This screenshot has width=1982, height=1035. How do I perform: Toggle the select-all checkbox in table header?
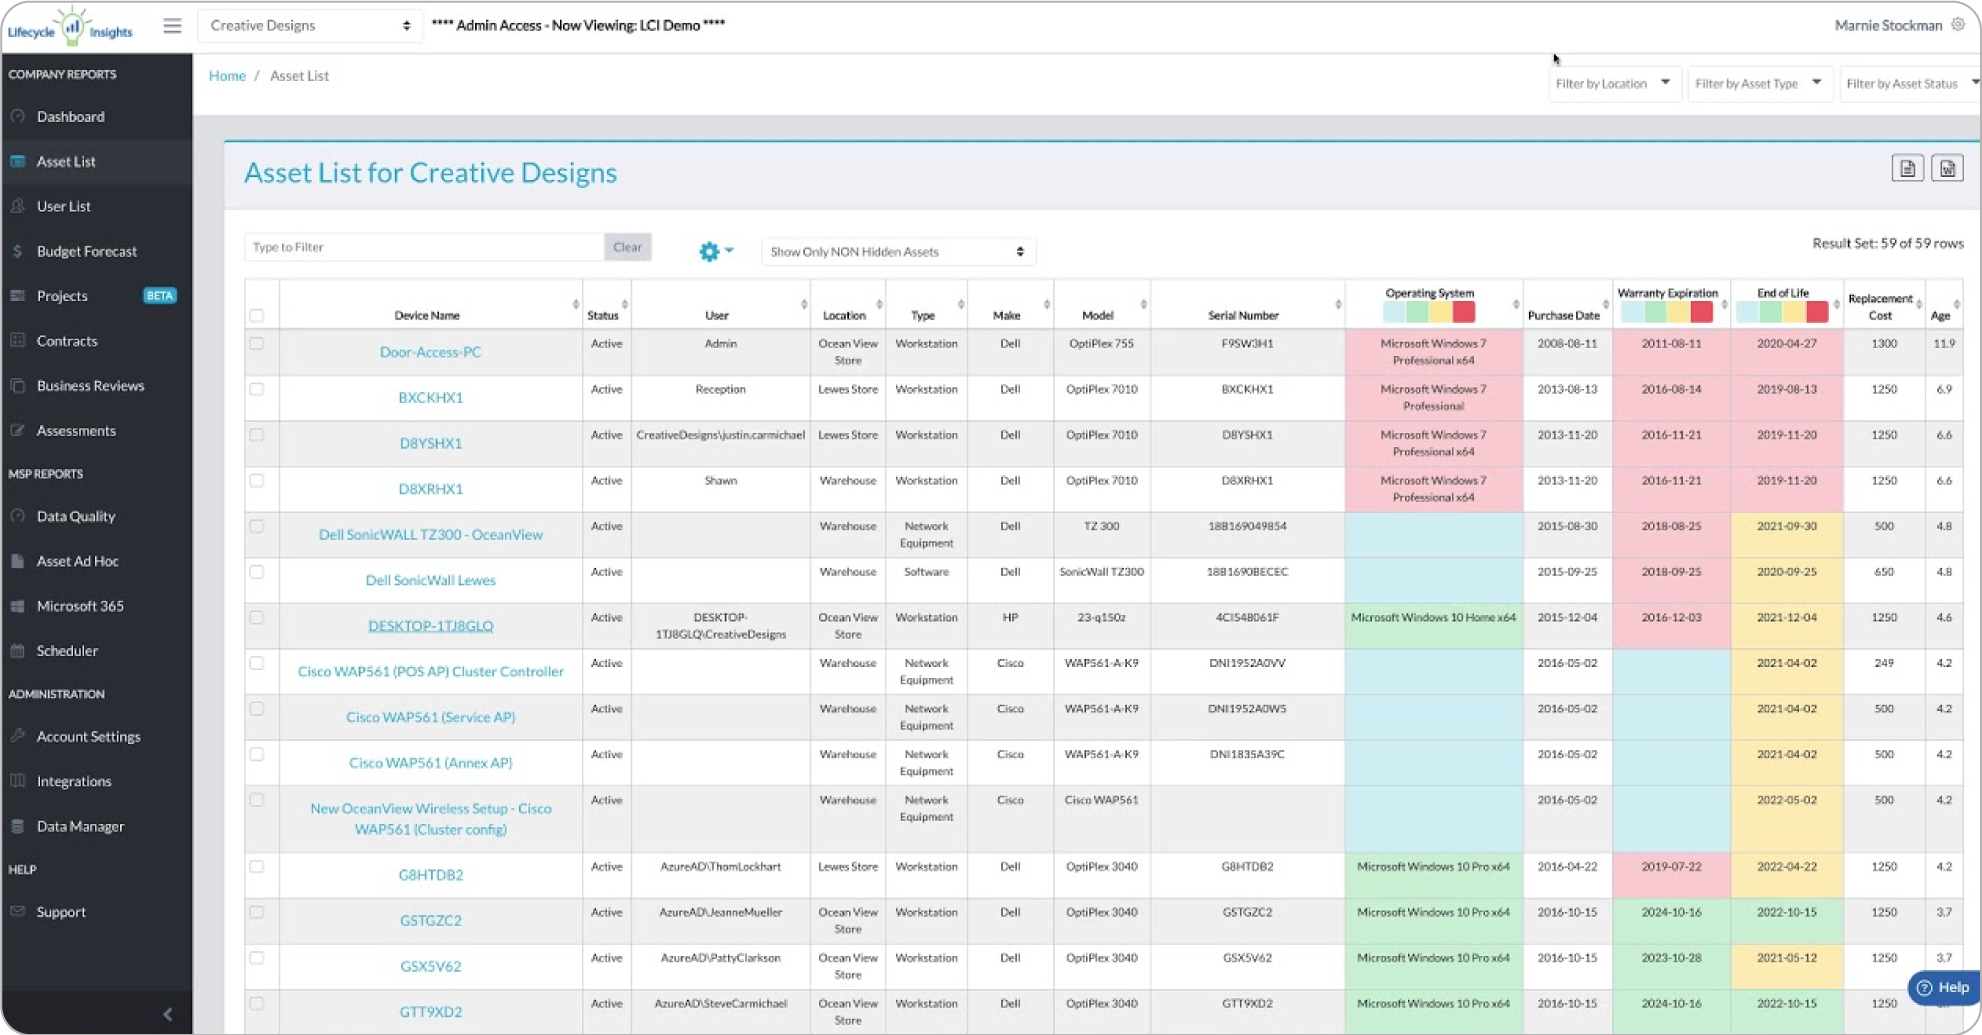pyautogui.click(x=257, y=315)
